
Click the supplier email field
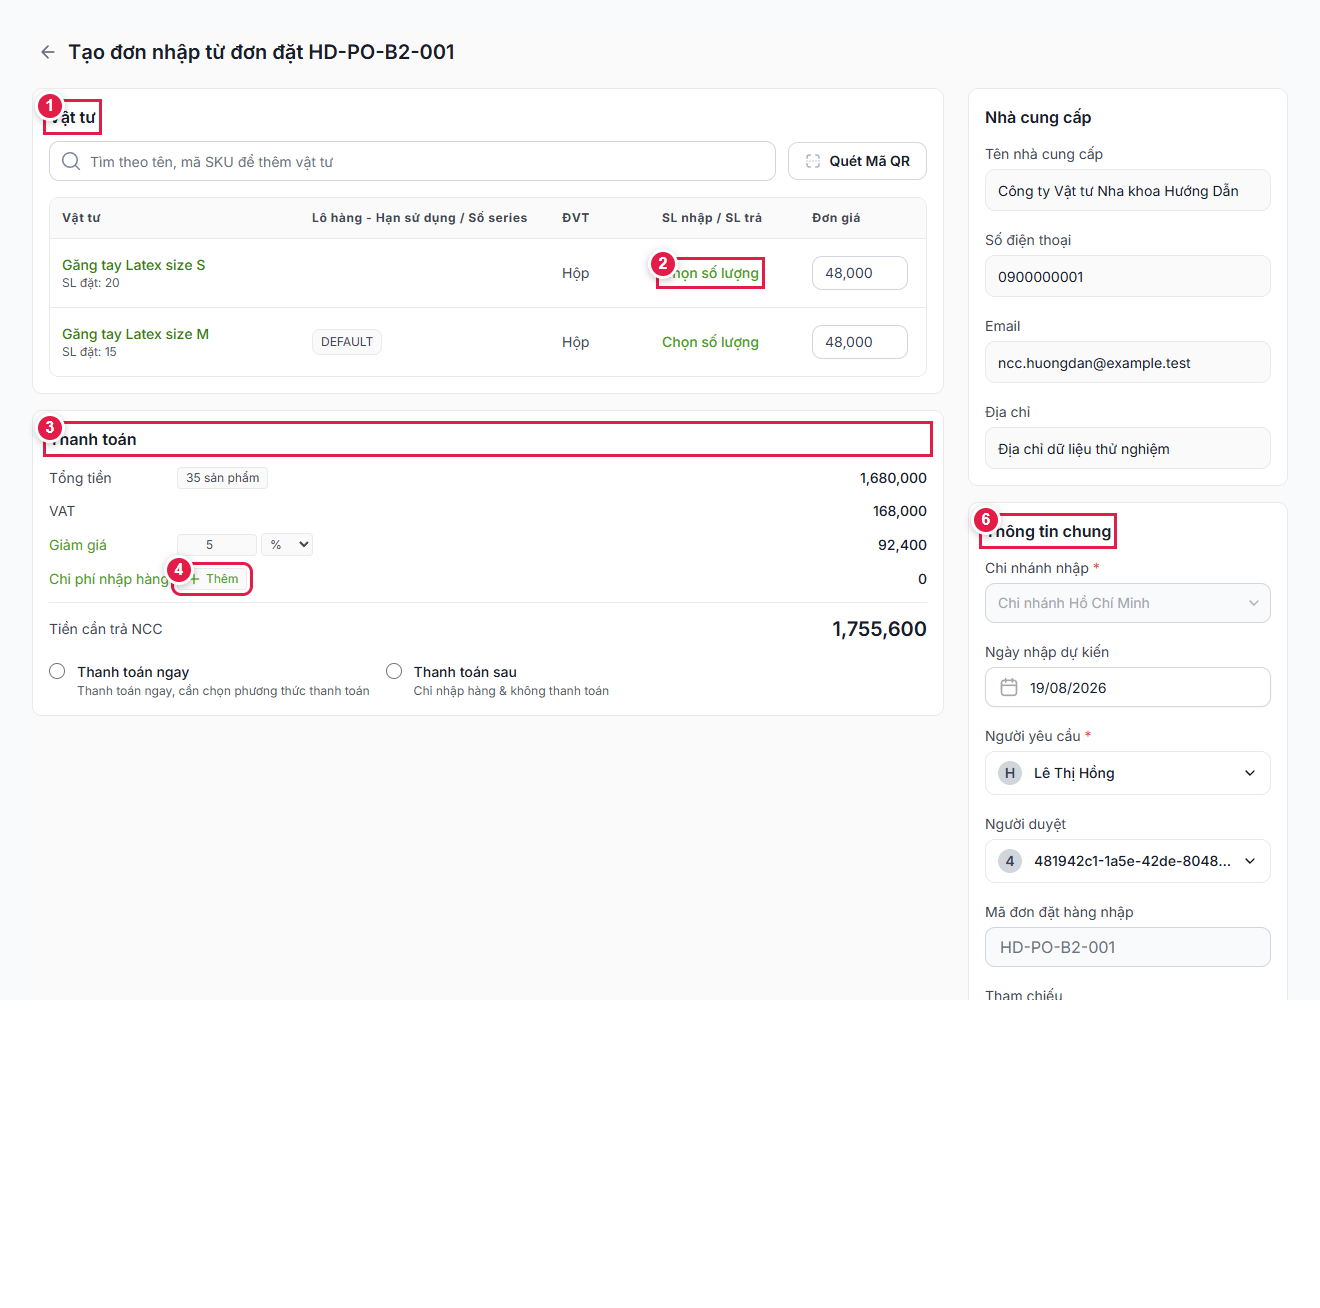pyautogui.click(x=1128, y=363)
